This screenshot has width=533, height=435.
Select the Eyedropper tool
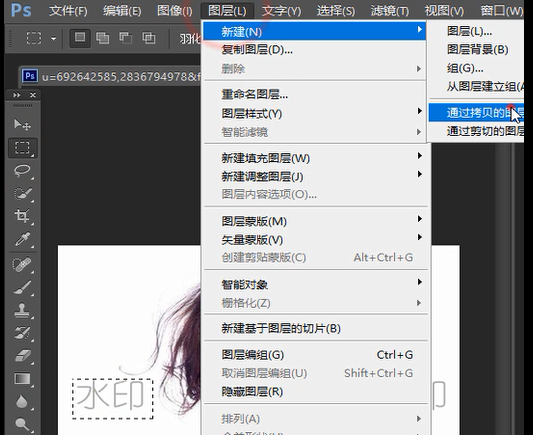[x=22, y=239]
